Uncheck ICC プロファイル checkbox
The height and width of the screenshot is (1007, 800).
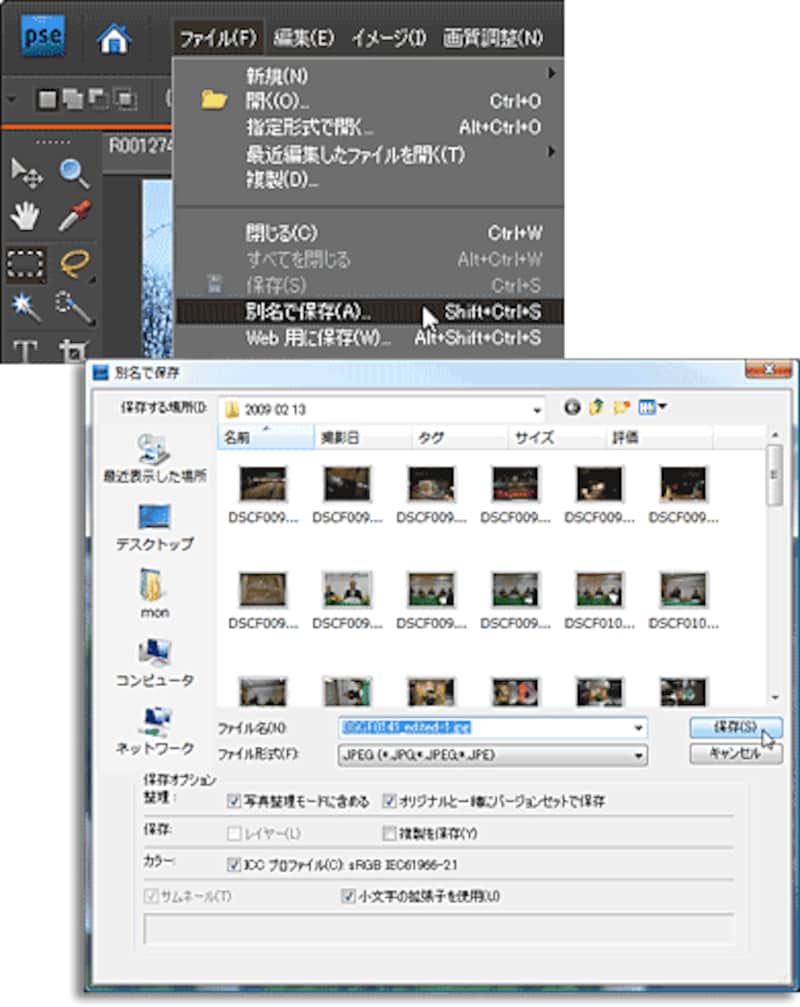(234, 864)
